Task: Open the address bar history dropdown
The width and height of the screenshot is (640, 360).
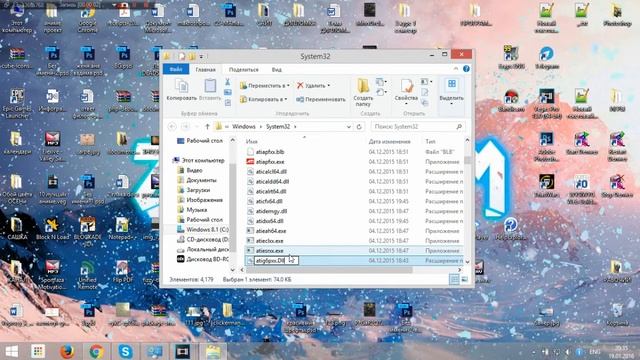Action: click(x=349, y=127)
